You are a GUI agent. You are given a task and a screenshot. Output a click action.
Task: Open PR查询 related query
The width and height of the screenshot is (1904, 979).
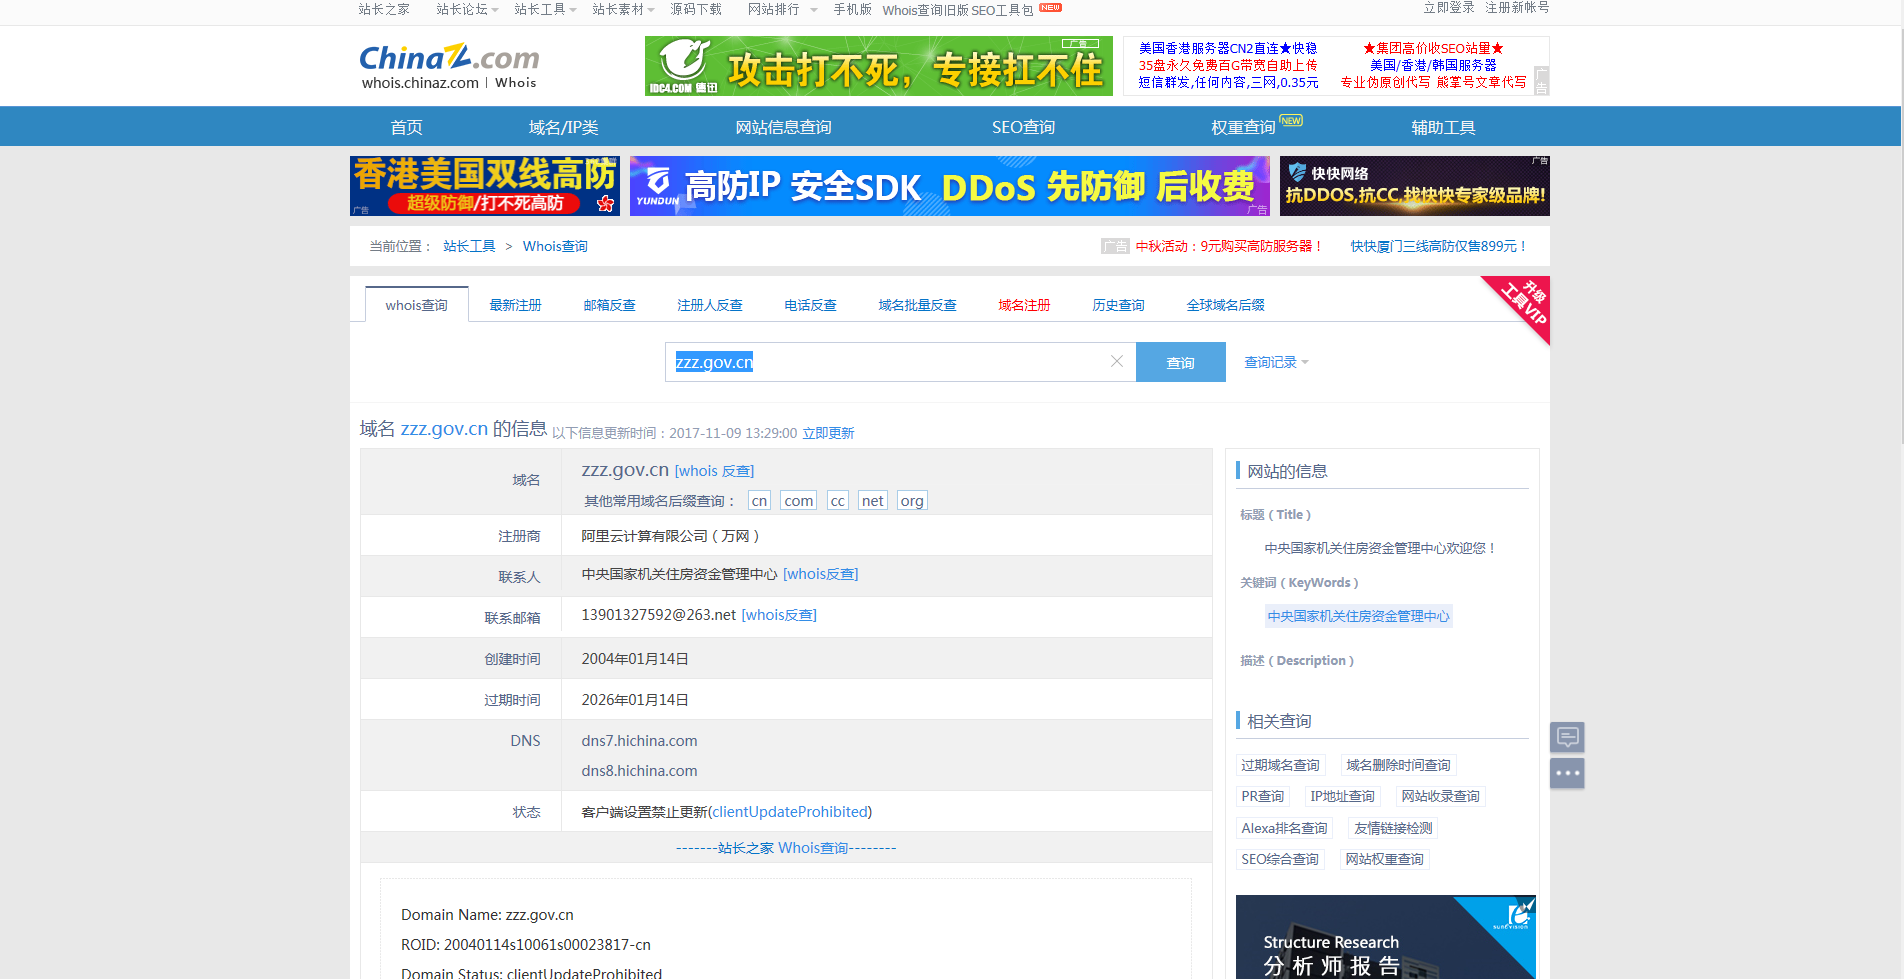(x=1262, y=796)
